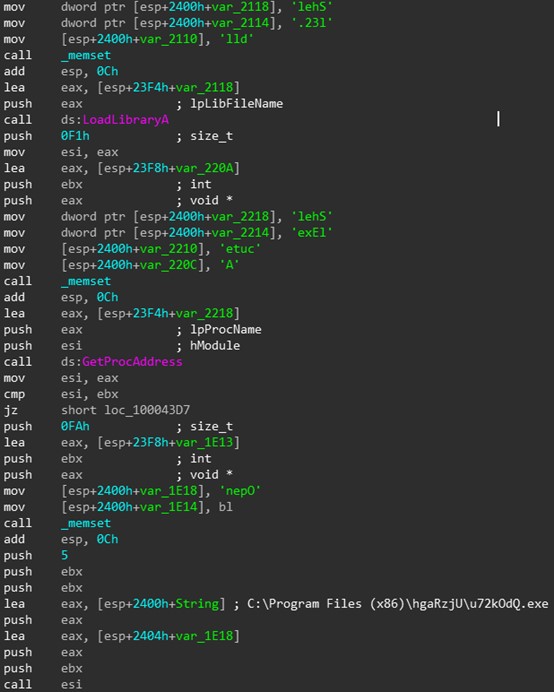Select the var_220C variable with 'A'
This screenshot has height=692, width=554.
169,265
